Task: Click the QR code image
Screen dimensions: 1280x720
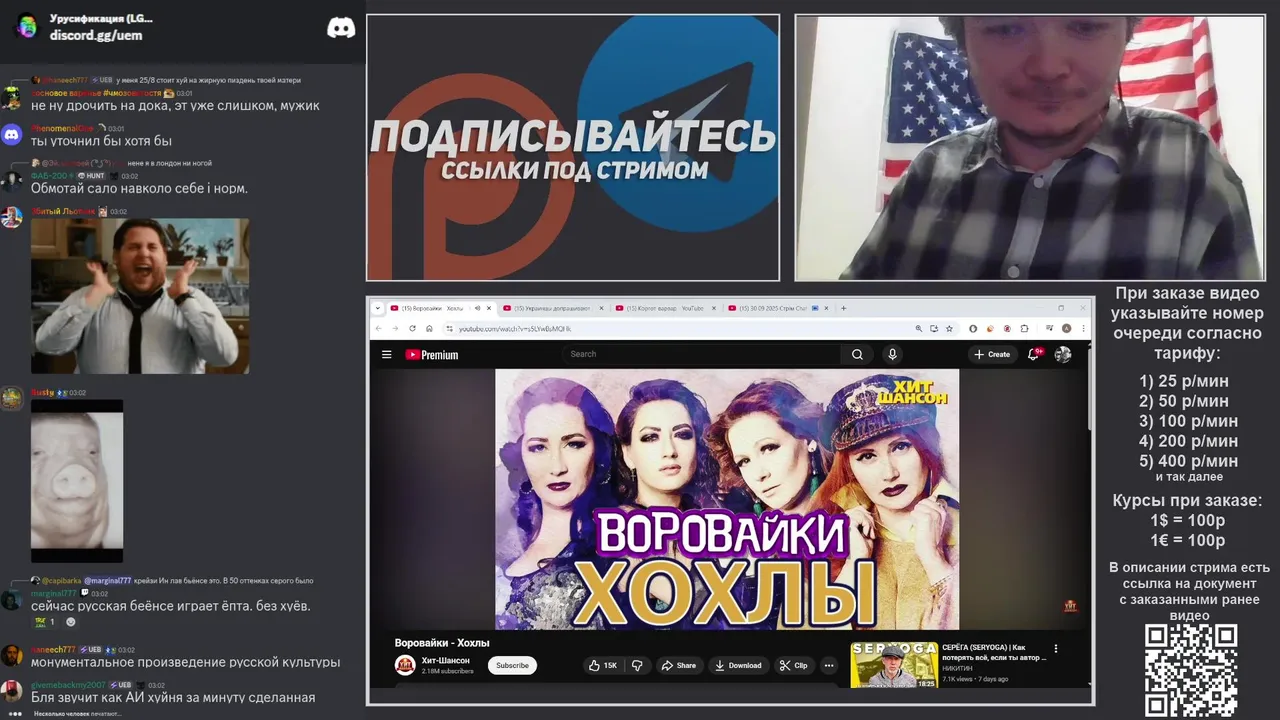Action: click(1191, 671)
